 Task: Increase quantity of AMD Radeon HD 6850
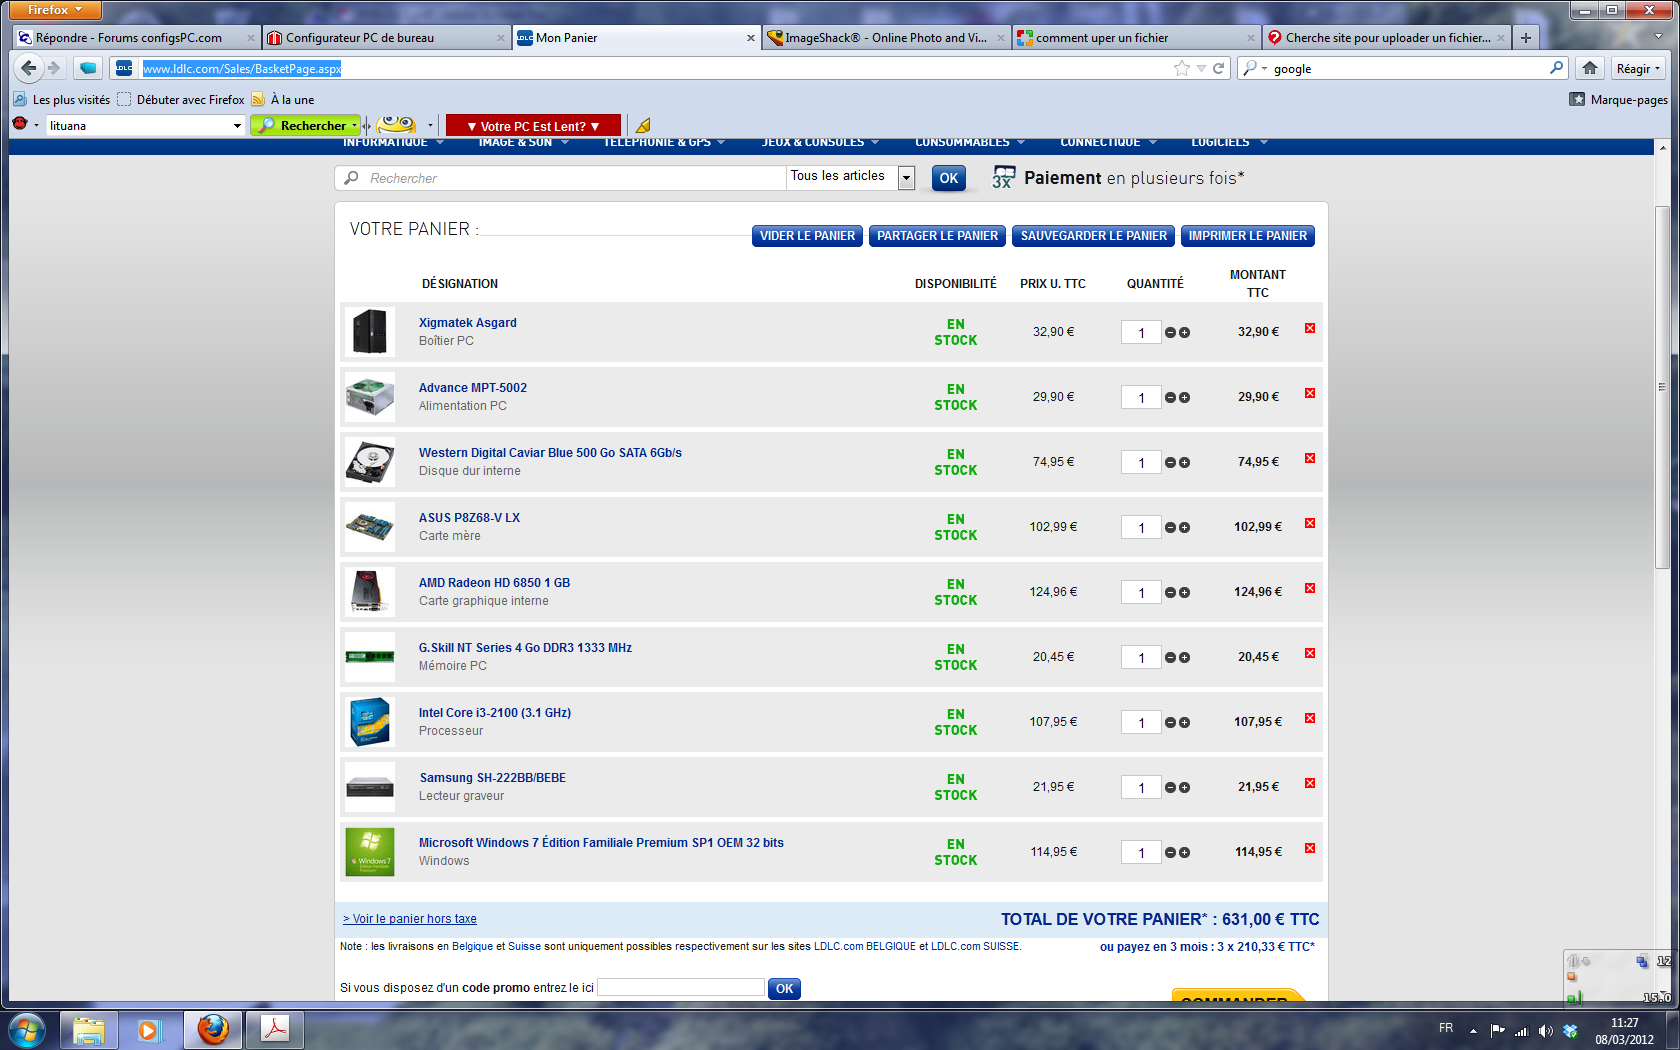[x=1184, y=593]
